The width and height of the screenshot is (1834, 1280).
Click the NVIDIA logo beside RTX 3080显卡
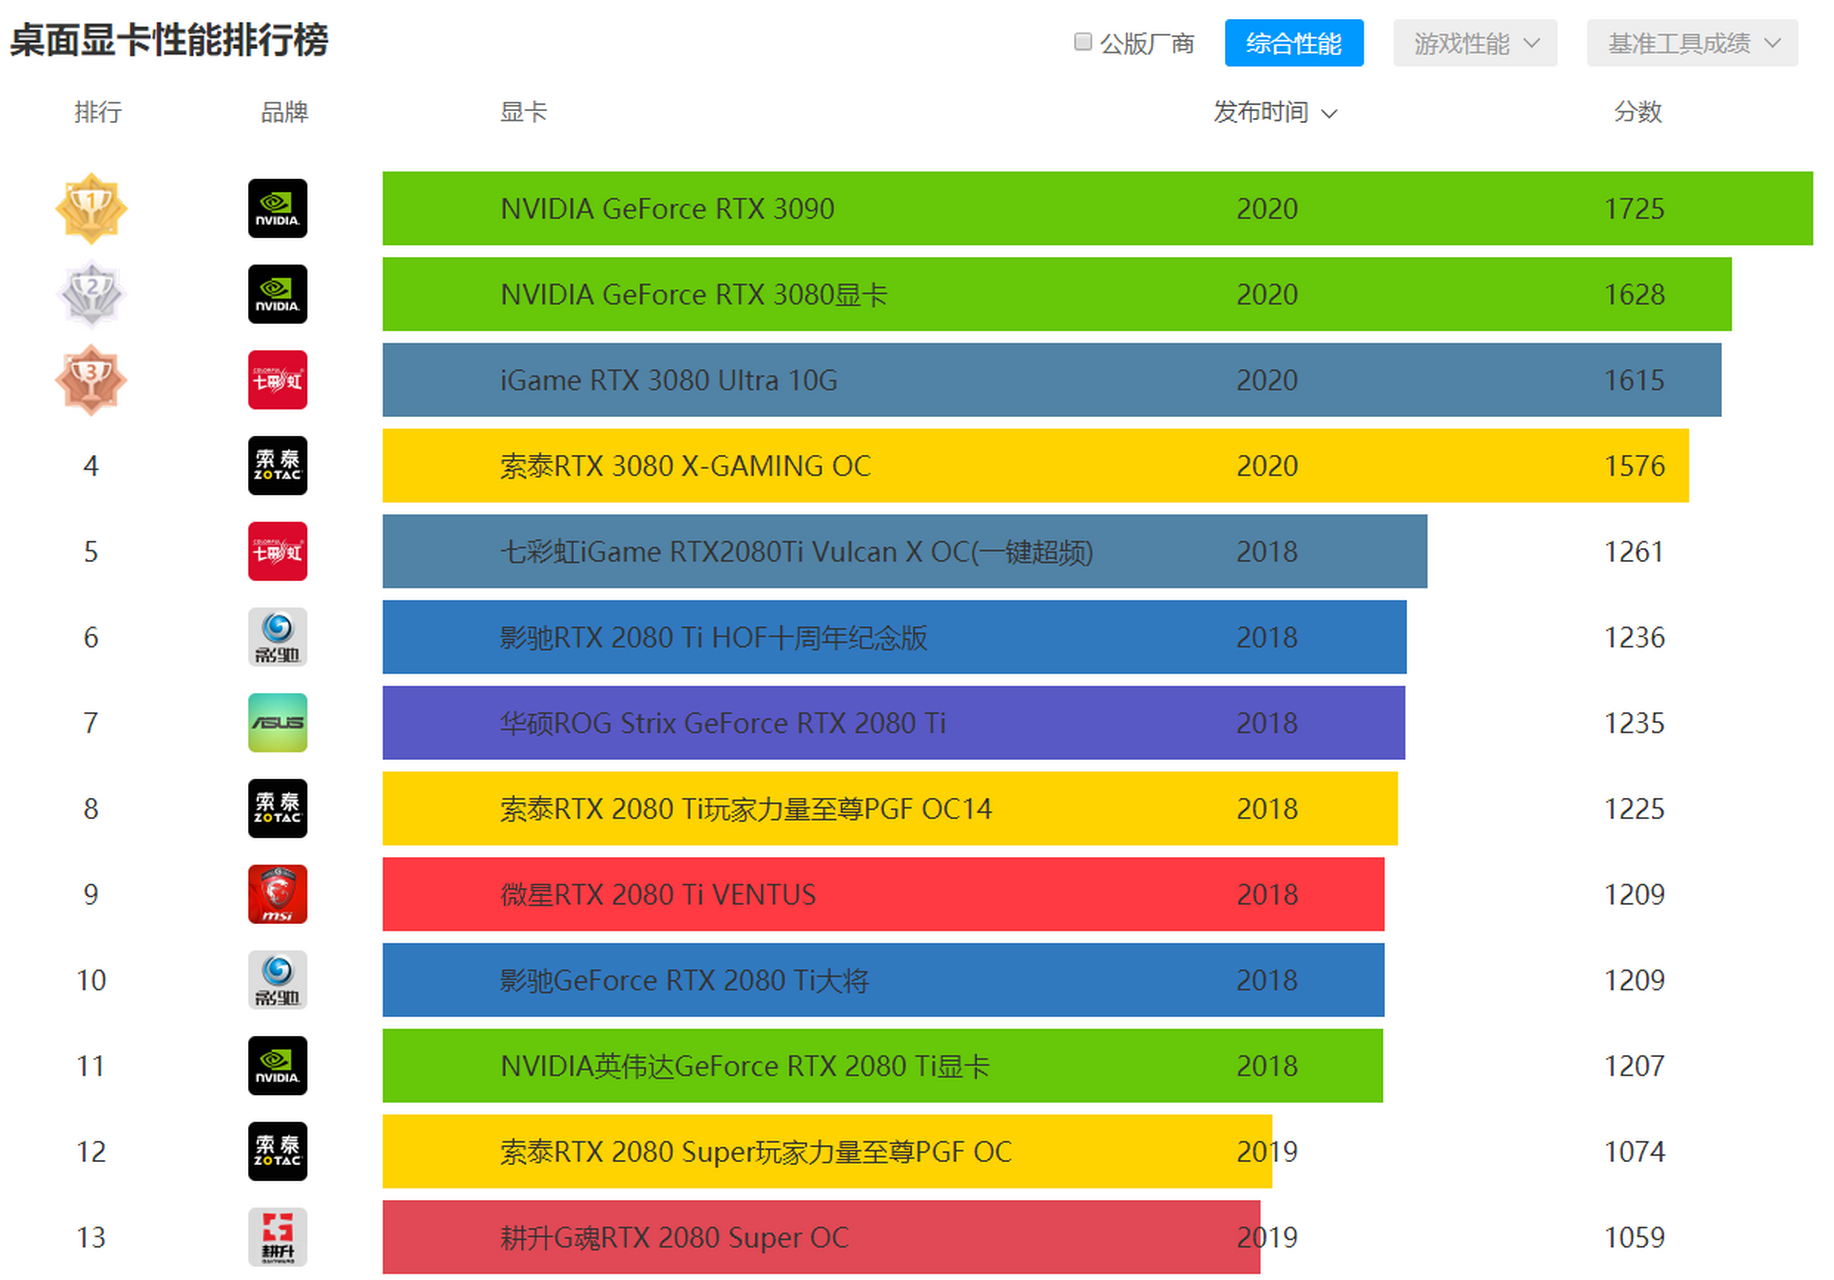(x=277, y=294)
